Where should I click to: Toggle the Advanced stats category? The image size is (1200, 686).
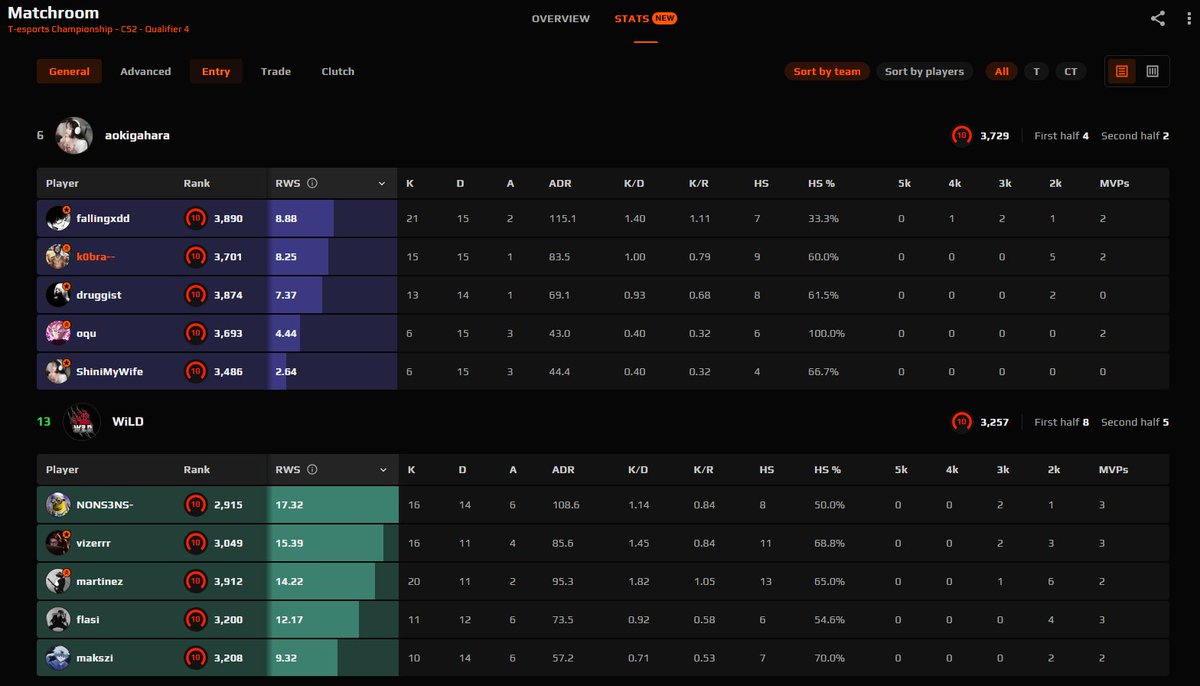[146, 71]
